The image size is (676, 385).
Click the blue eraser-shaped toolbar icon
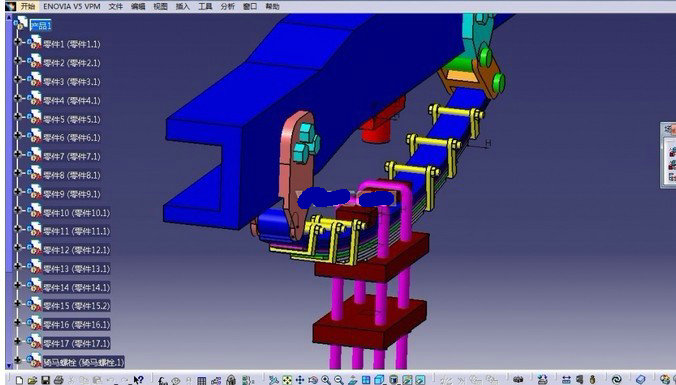(x=641, y=380)
